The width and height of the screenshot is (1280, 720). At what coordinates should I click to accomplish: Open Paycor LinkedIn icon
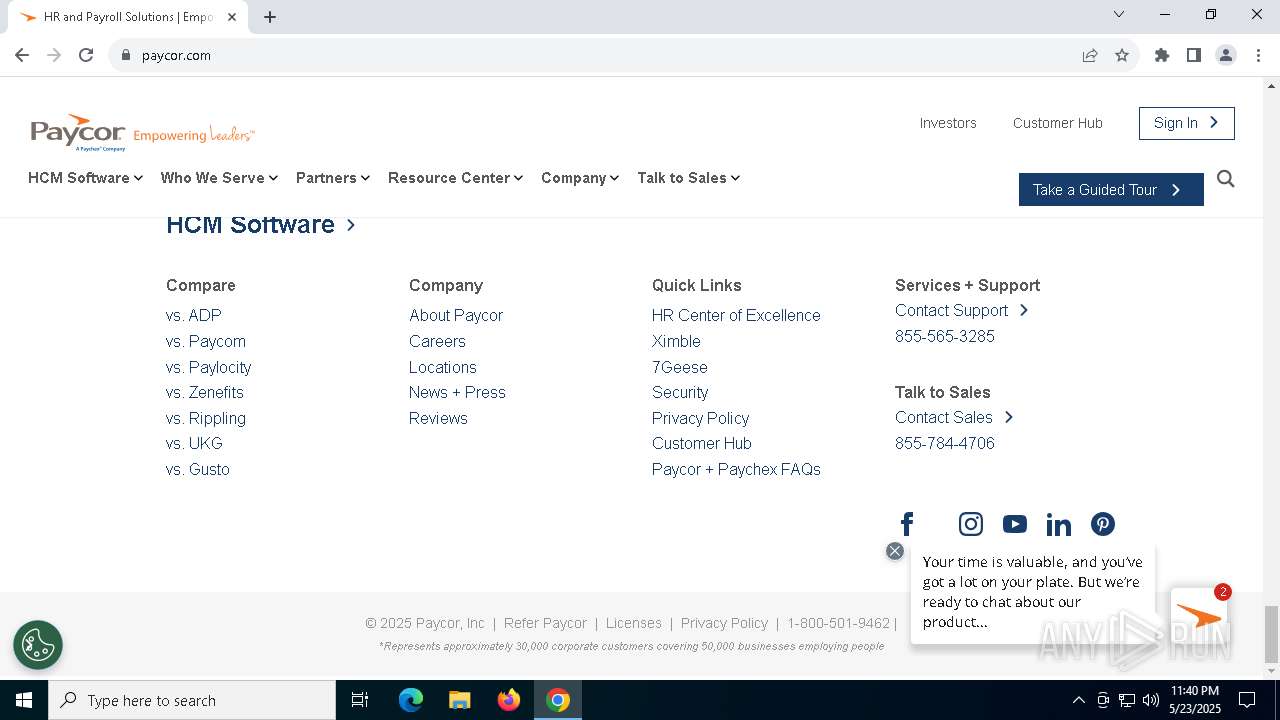point(1059,524)
